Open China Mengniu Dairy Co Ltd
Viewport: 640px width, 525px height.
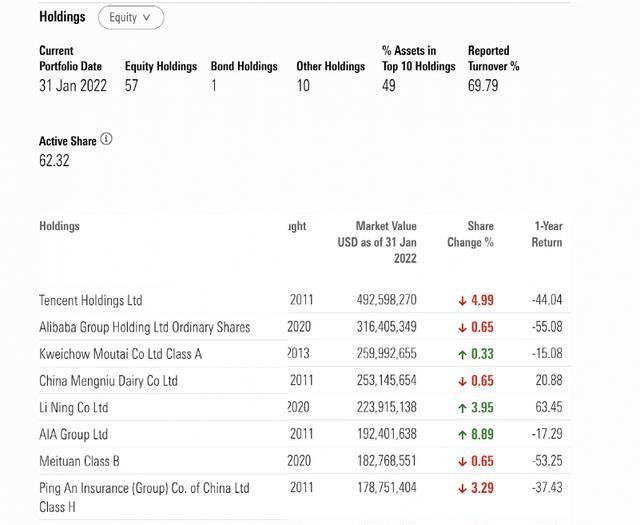(109, 381)
